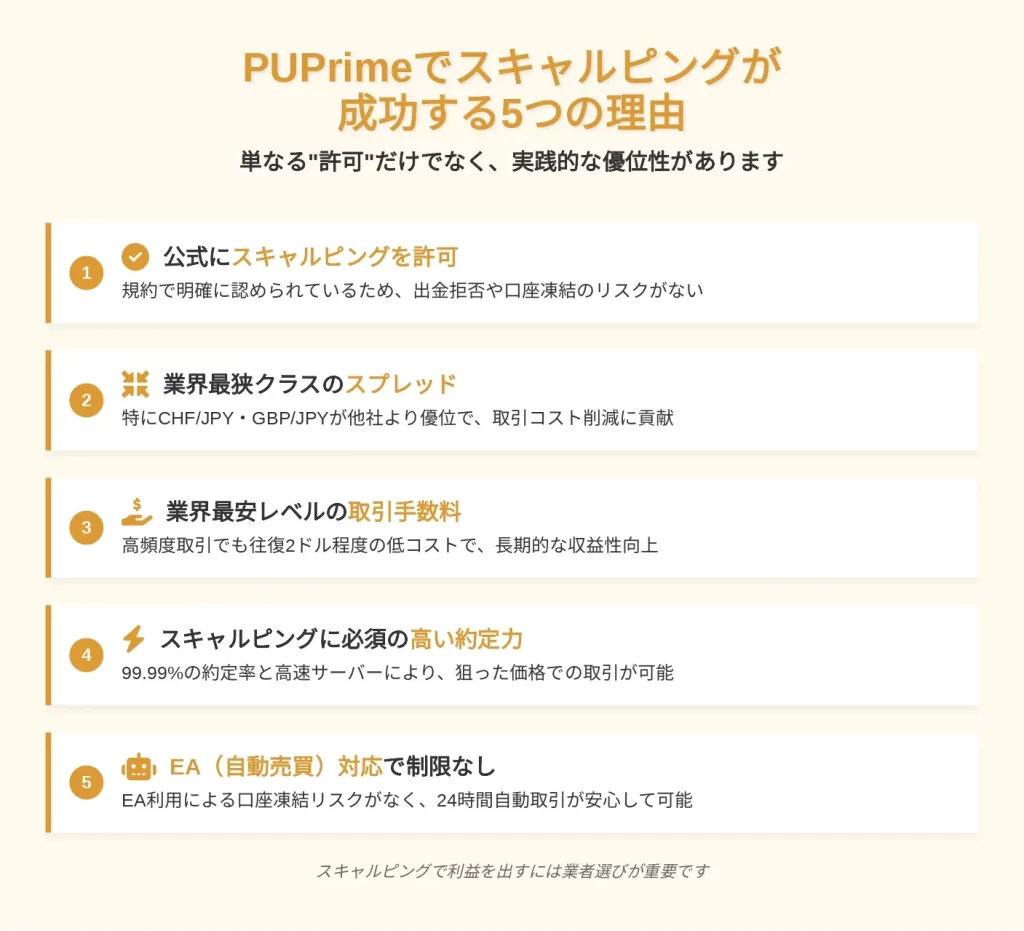Image resolution: width=1024 pixels, height=931 pixels.
Task: Click the CHF/JPY・GBP/JPY description line
Action: point(397,418)
